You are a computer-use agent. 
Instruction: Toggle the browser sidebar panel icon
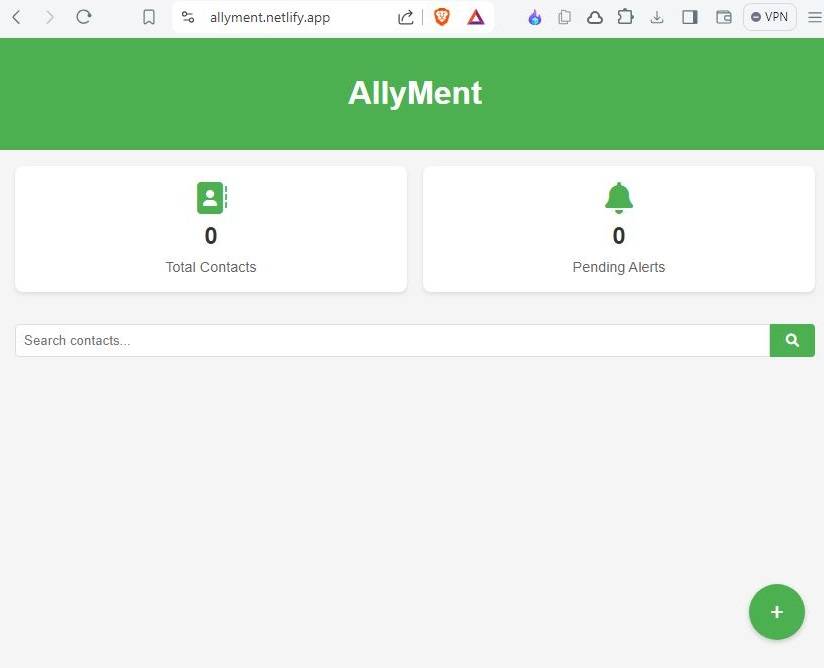[x=690, y=17]
